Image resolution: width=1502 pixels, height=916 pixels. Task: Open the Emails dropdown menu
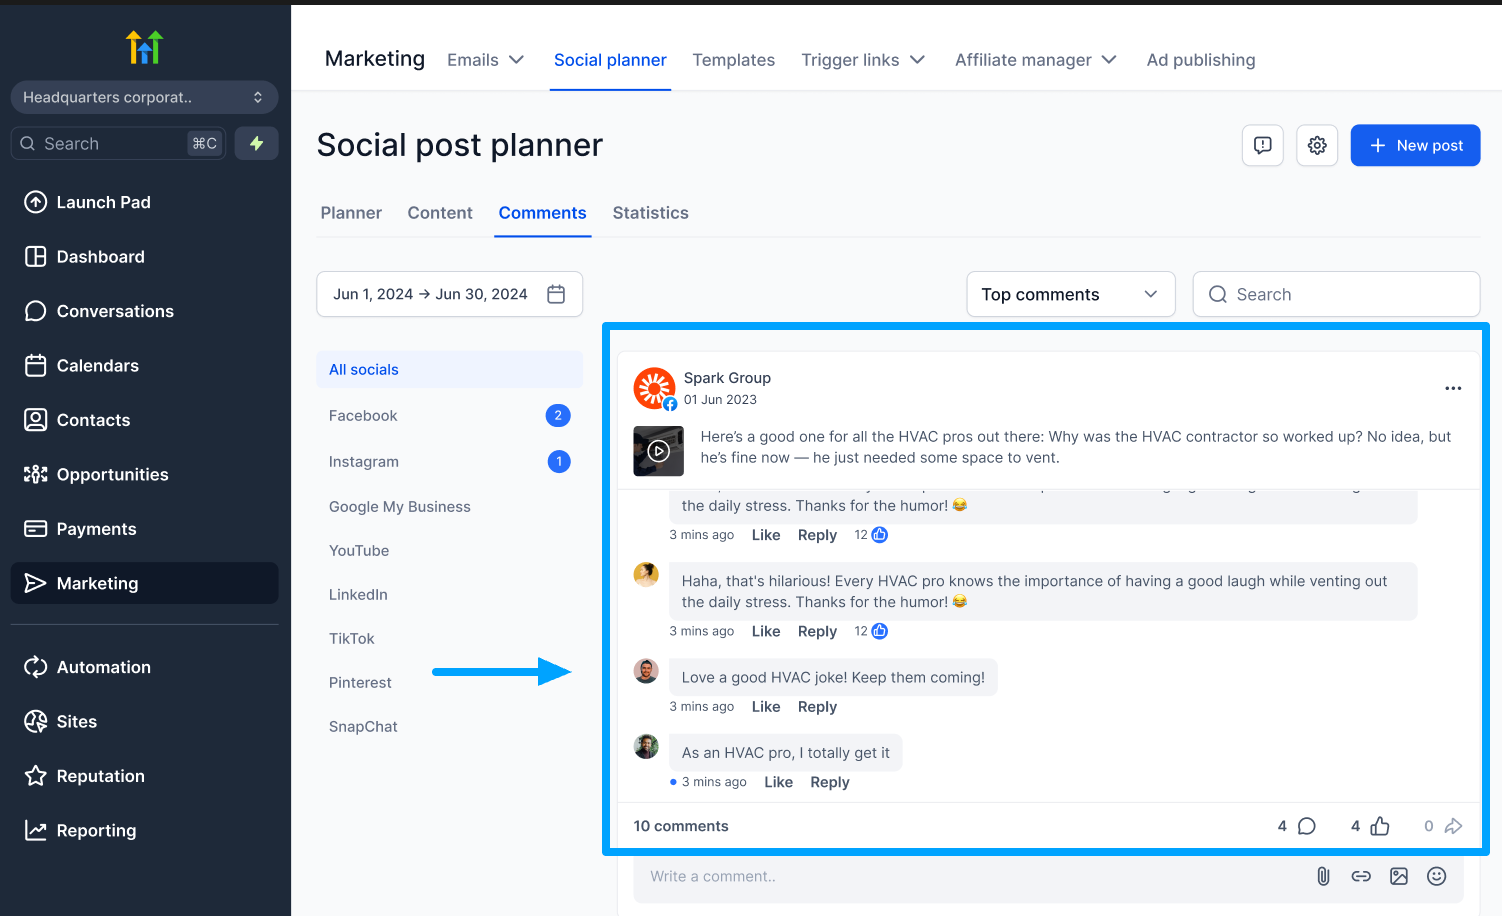coord(485,60)
